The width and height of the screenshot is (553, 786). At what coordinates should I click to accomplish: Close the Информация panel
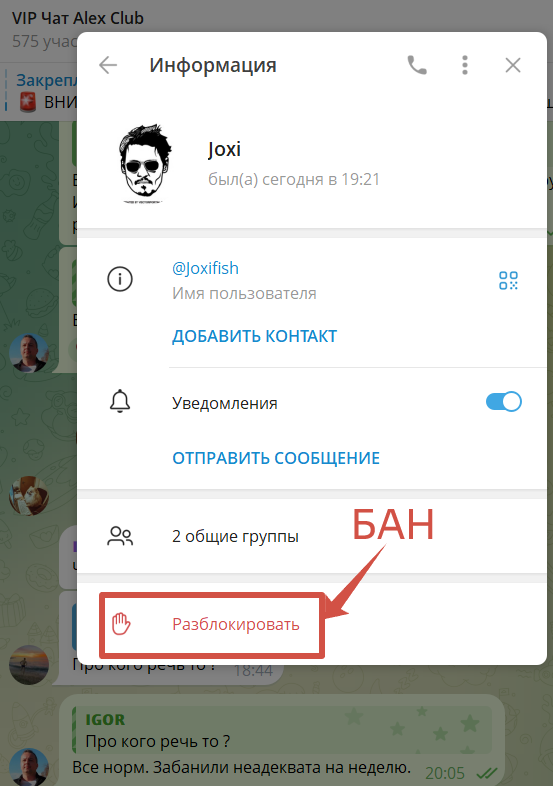coord(512,65)
